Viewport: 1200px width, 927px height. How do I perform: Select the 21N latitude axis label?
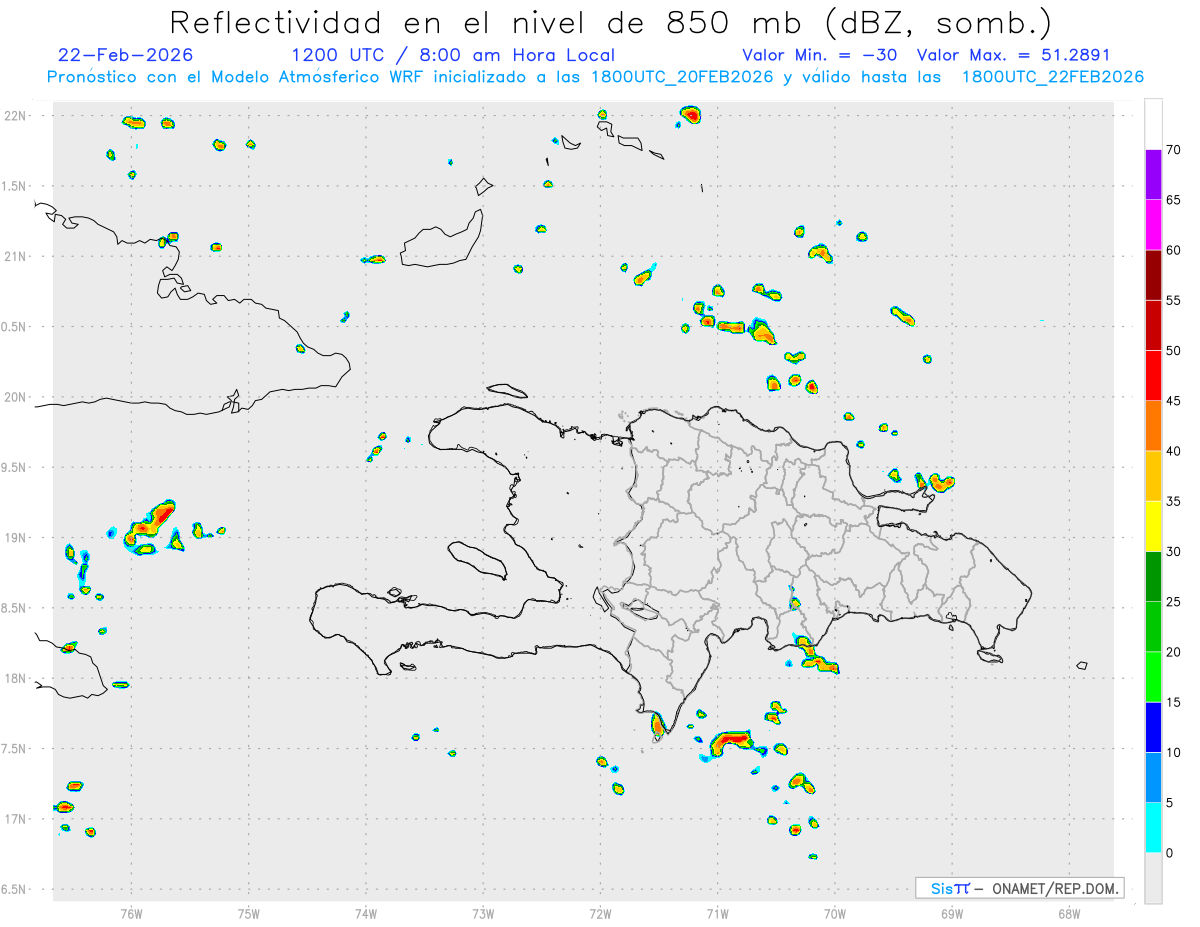pyautogui.click(x=15, y=256)
